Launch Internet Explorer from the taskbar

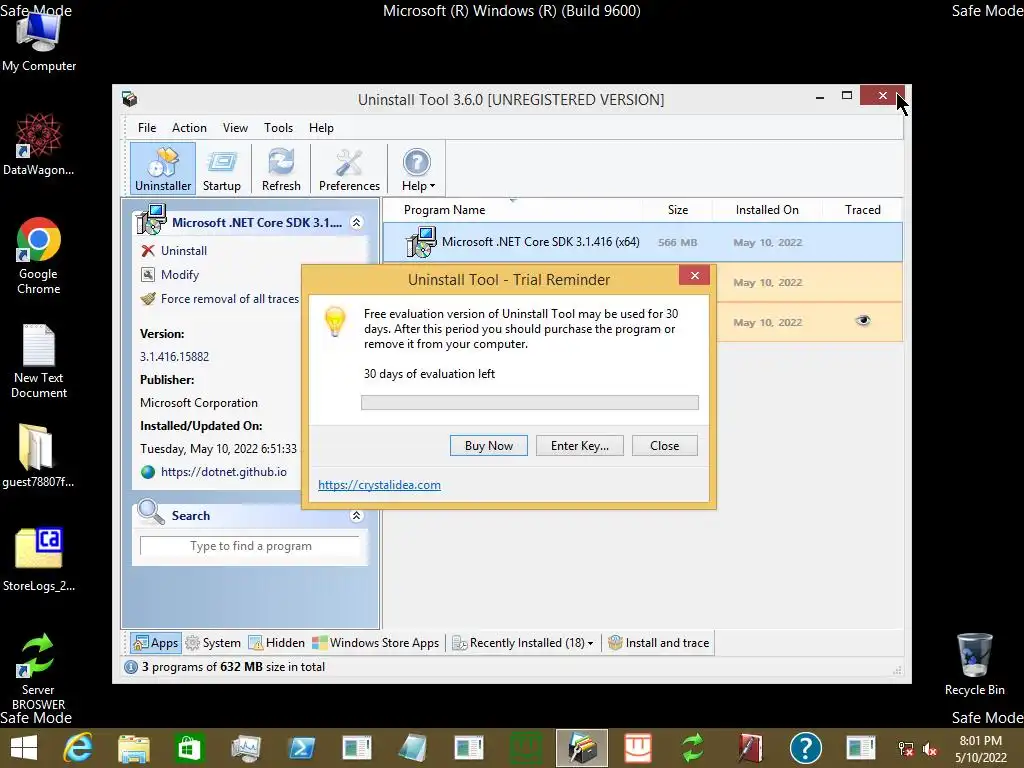point(78,748)
